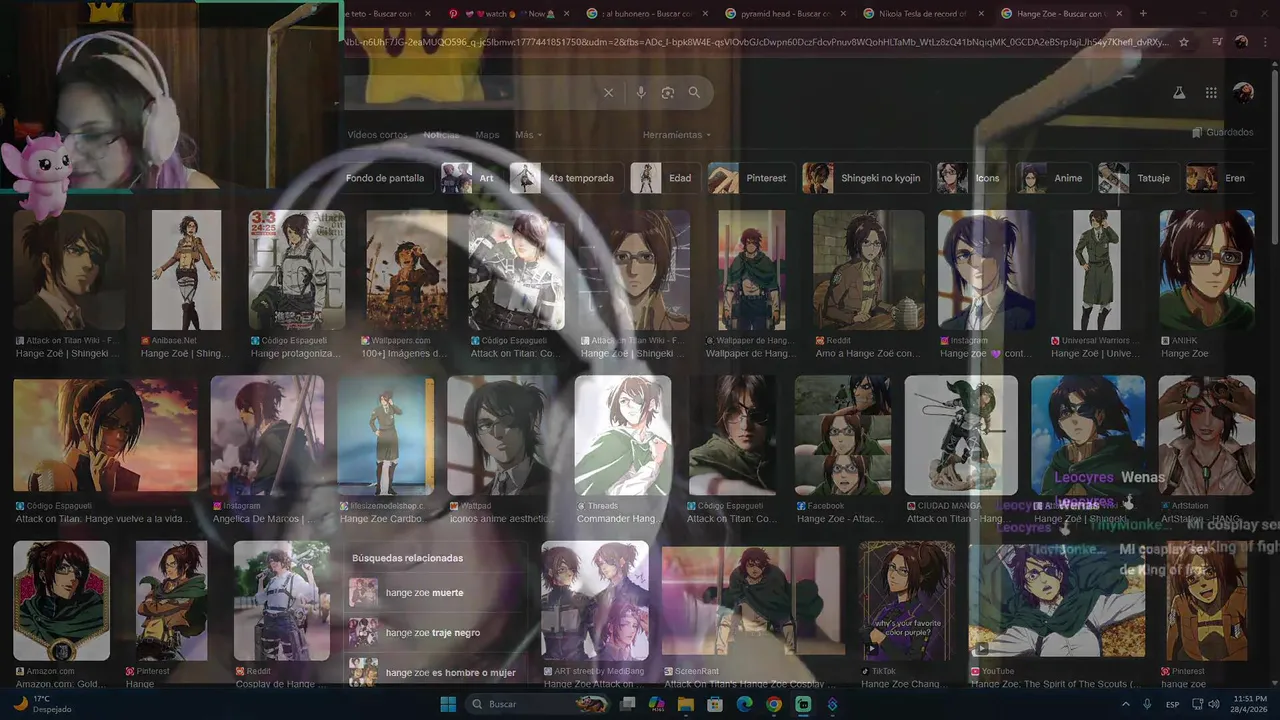1280x720 pixels.
Task: Open Guardados saved items
Action: [x=1223, y=132]
